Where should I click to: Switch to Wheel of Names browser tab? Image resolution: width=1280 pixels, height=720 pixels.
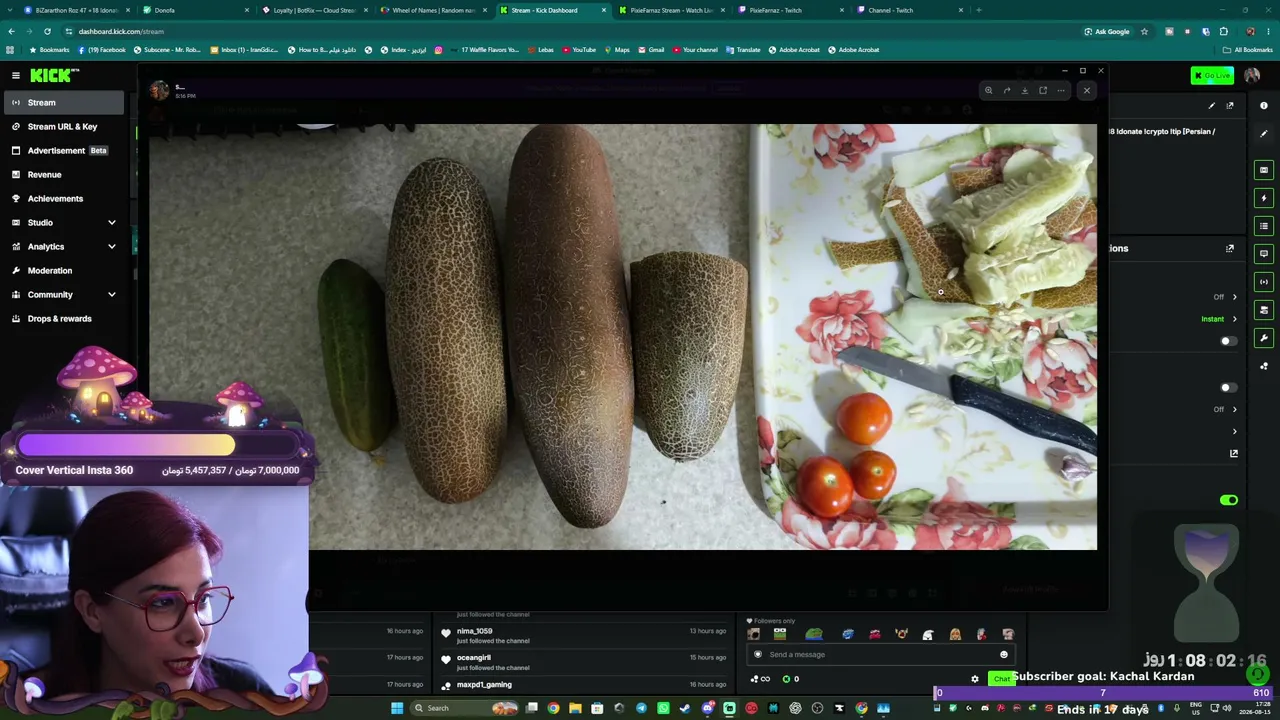(432, 10)
